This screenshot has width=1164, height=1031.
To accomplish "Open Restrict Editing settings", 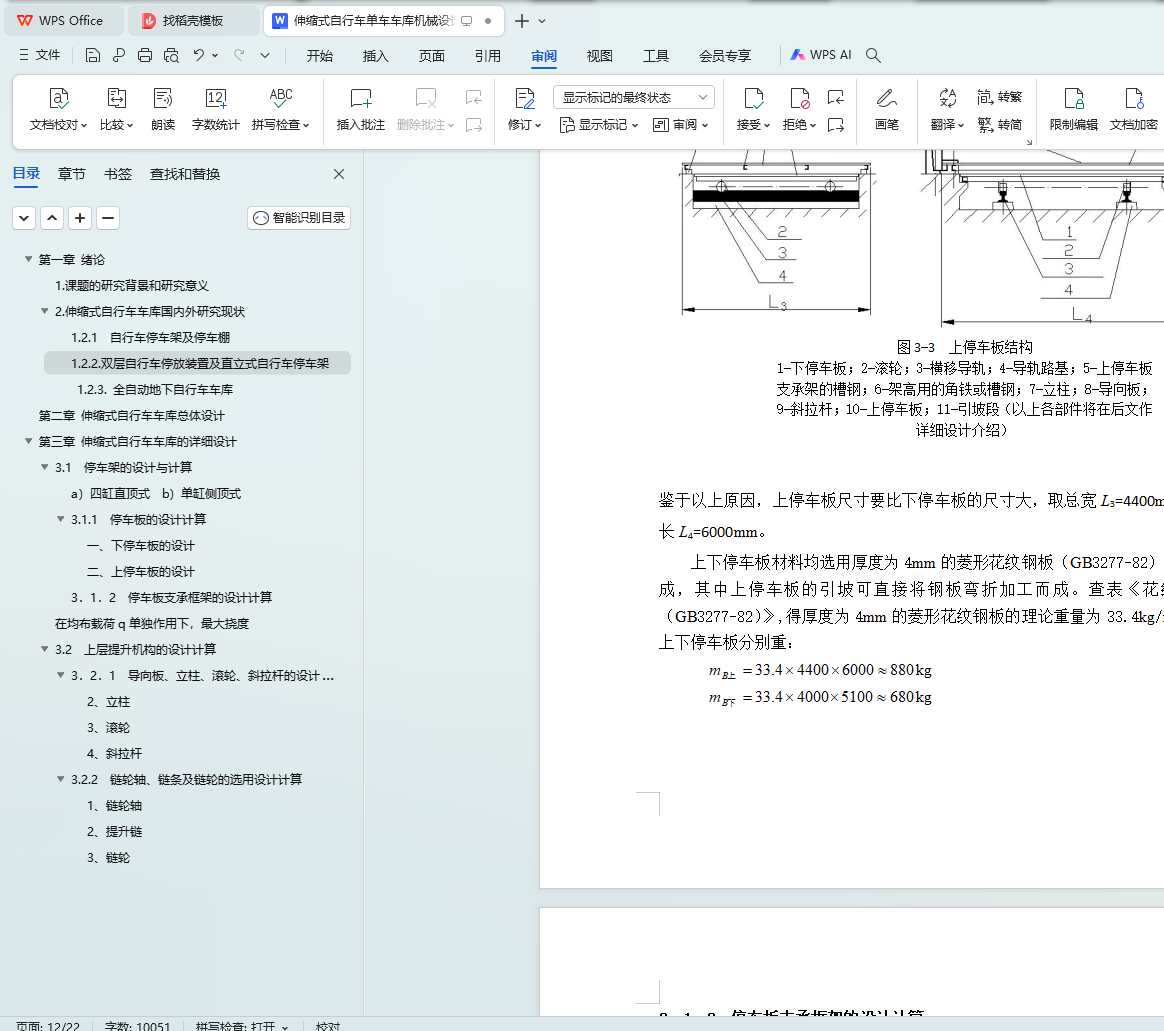I will tap(1073, 109).
